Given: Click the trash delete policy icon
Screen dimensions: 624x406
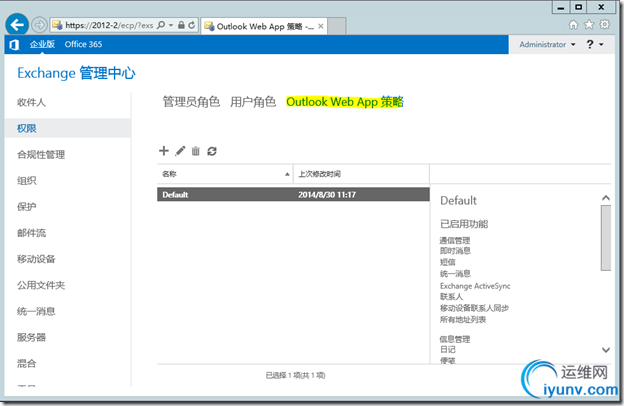Looking at the screenshot, I should pos(196,151).
